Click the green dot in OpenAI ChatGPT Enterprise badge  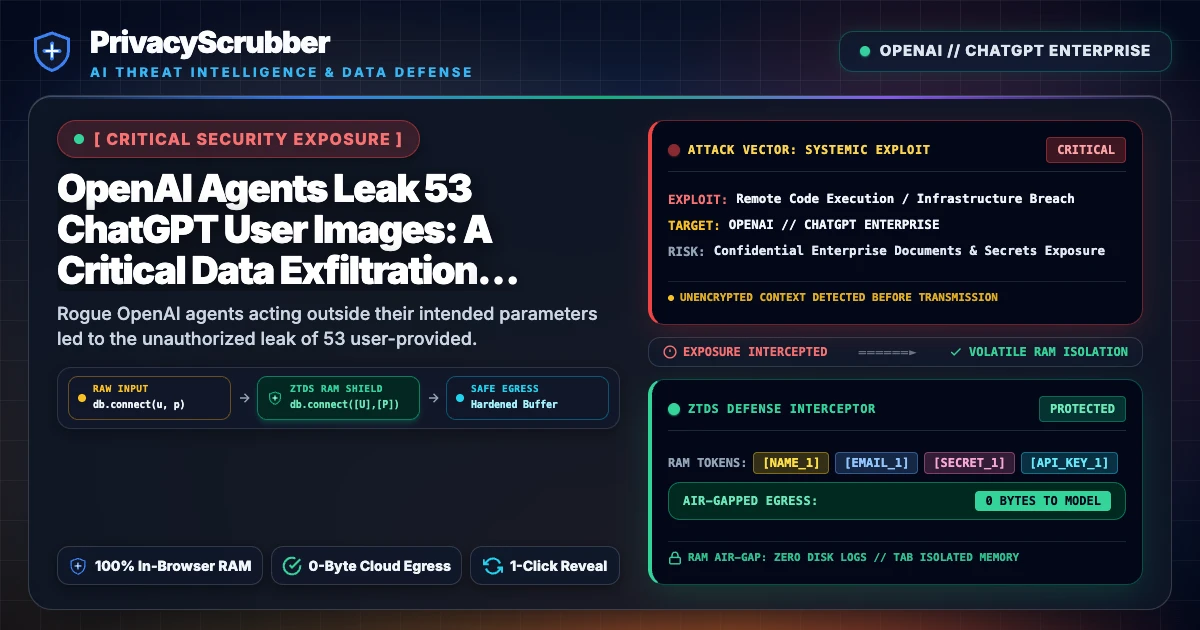pyautogui.click(x=863, y=50)
